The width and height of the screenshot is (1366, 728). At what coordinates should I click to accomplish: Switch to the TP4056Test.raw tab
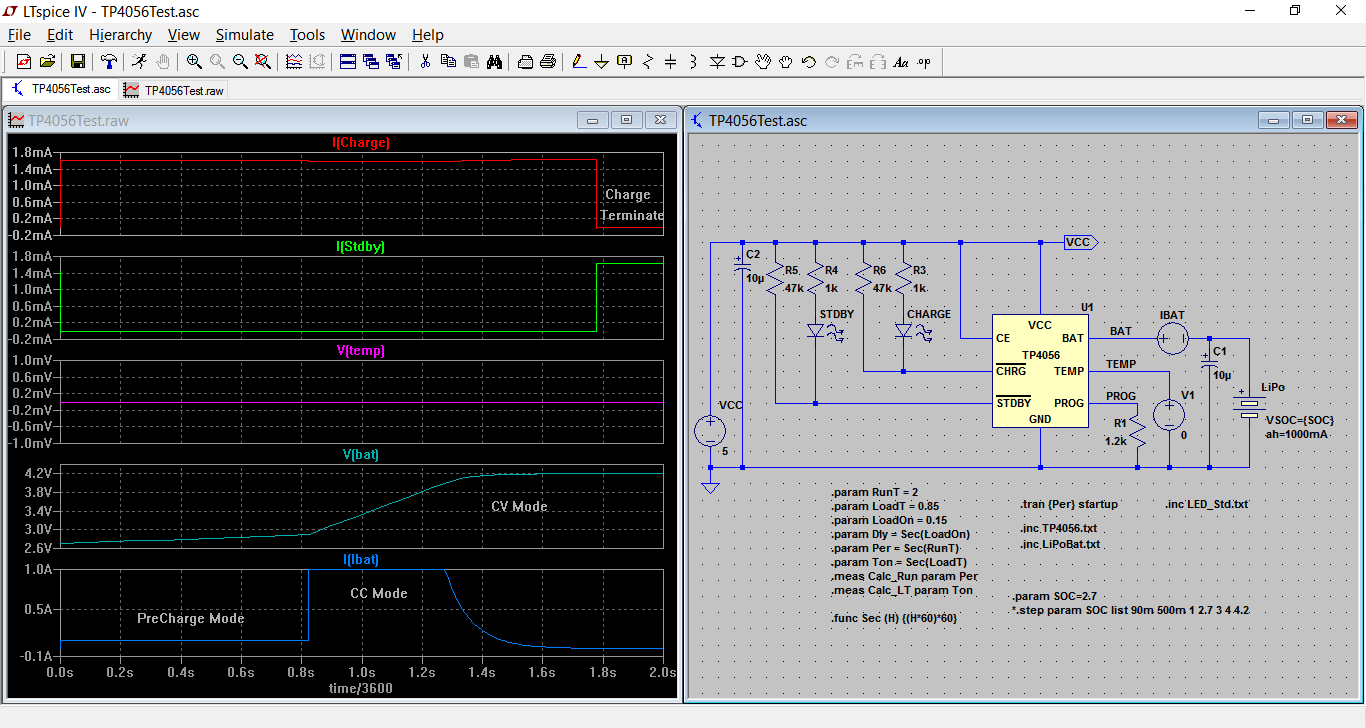174,90
